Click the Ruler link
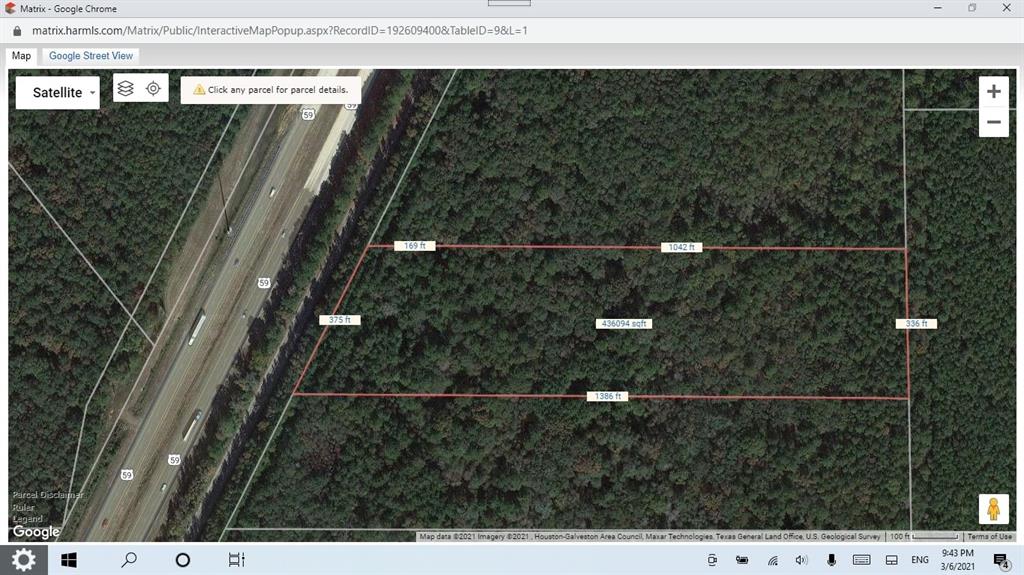 (23, 507)
